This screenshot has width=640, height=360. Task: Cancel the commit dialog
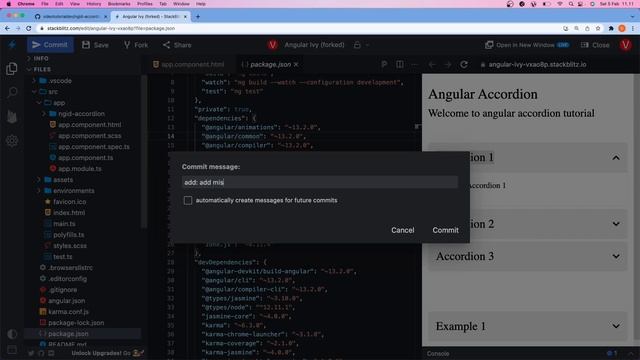click(x=402, y=230)
